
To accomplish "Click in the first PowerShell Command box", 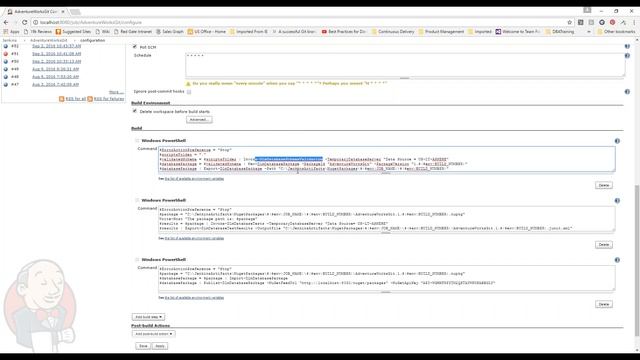I will (387, 159).
